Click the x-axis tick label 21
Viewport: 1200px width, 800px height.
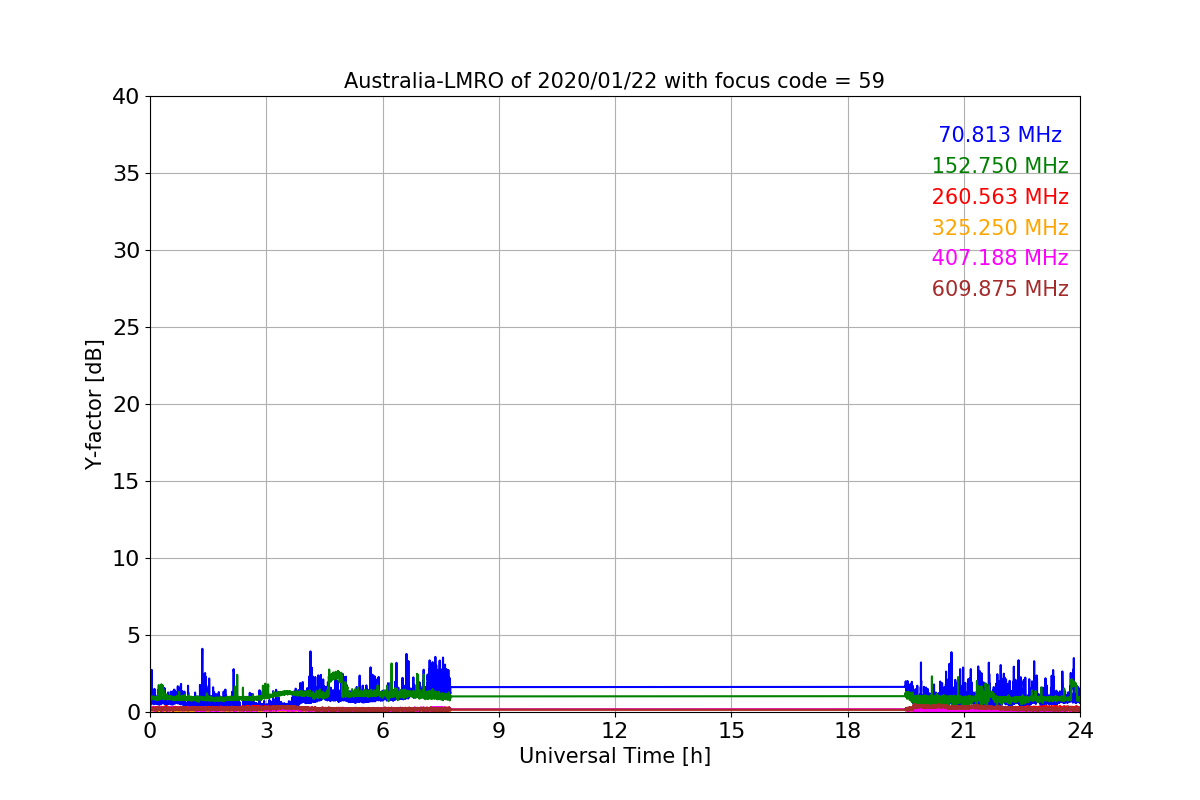964,731
